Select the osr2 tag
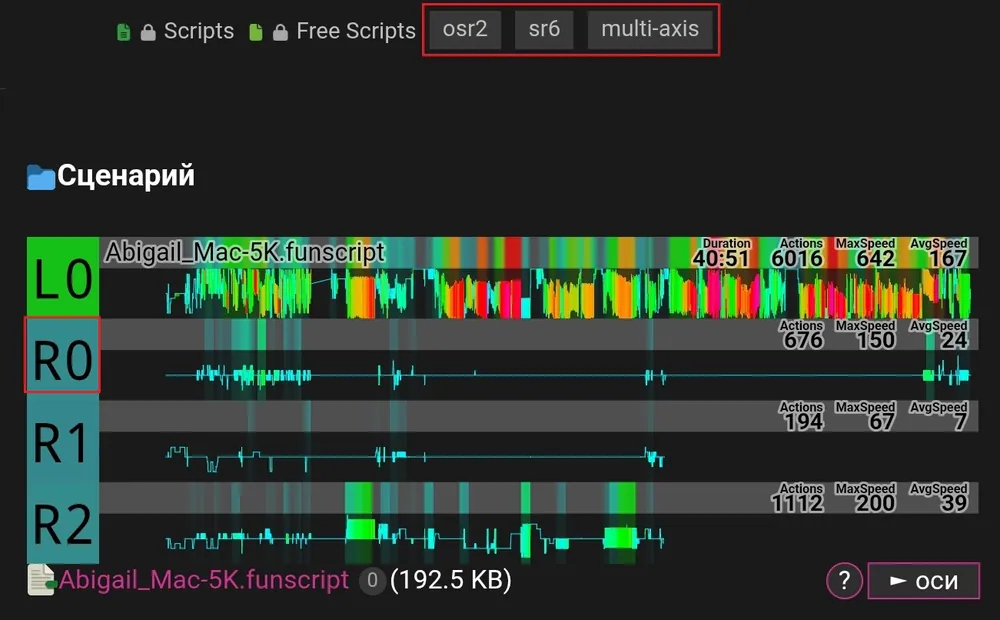This screenshot has width=1000, height=620. (x=465, y=29)
